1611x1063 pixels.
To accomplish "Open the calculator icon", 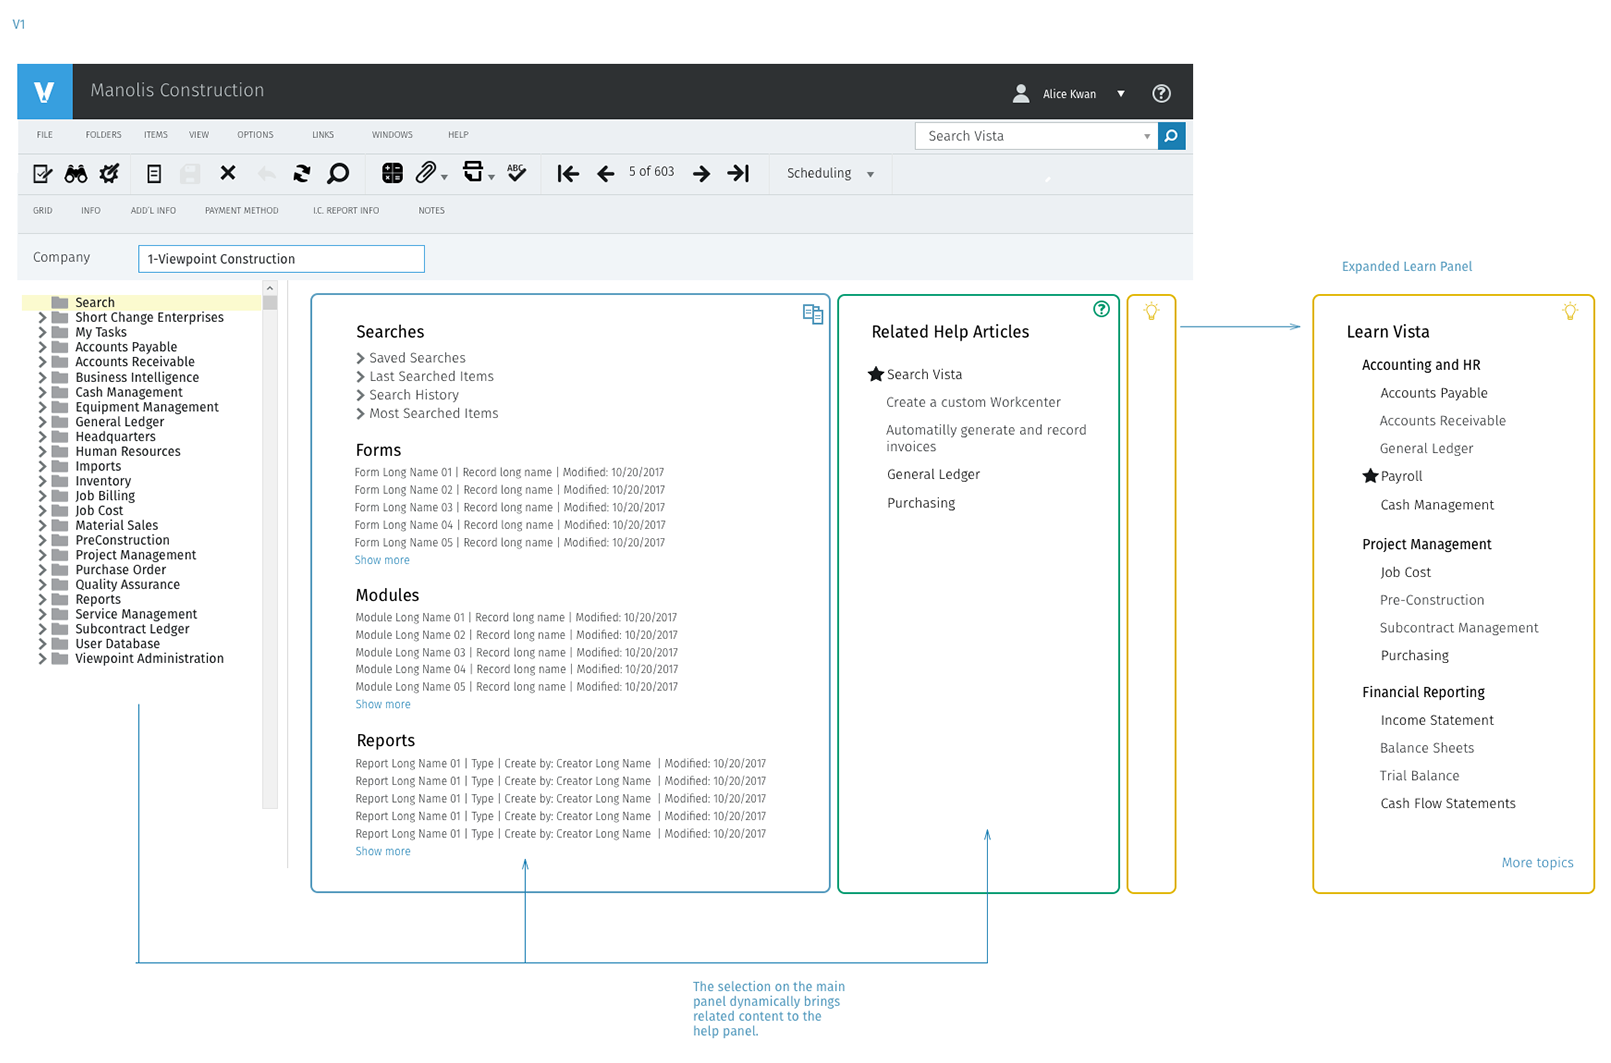I will pyautogui.click(x=392, y=173).
